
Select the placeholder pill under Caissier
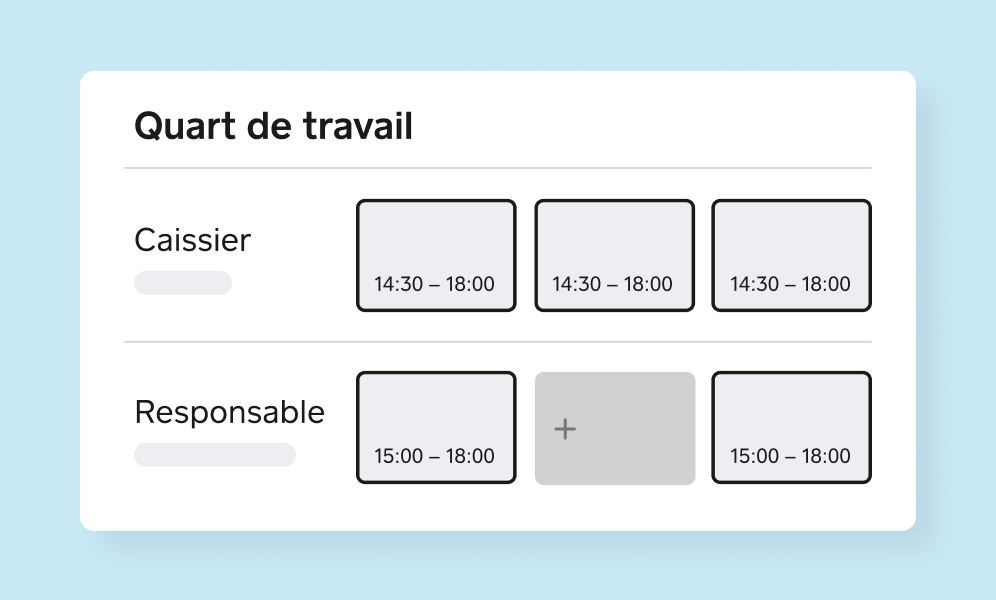[183, 283]
